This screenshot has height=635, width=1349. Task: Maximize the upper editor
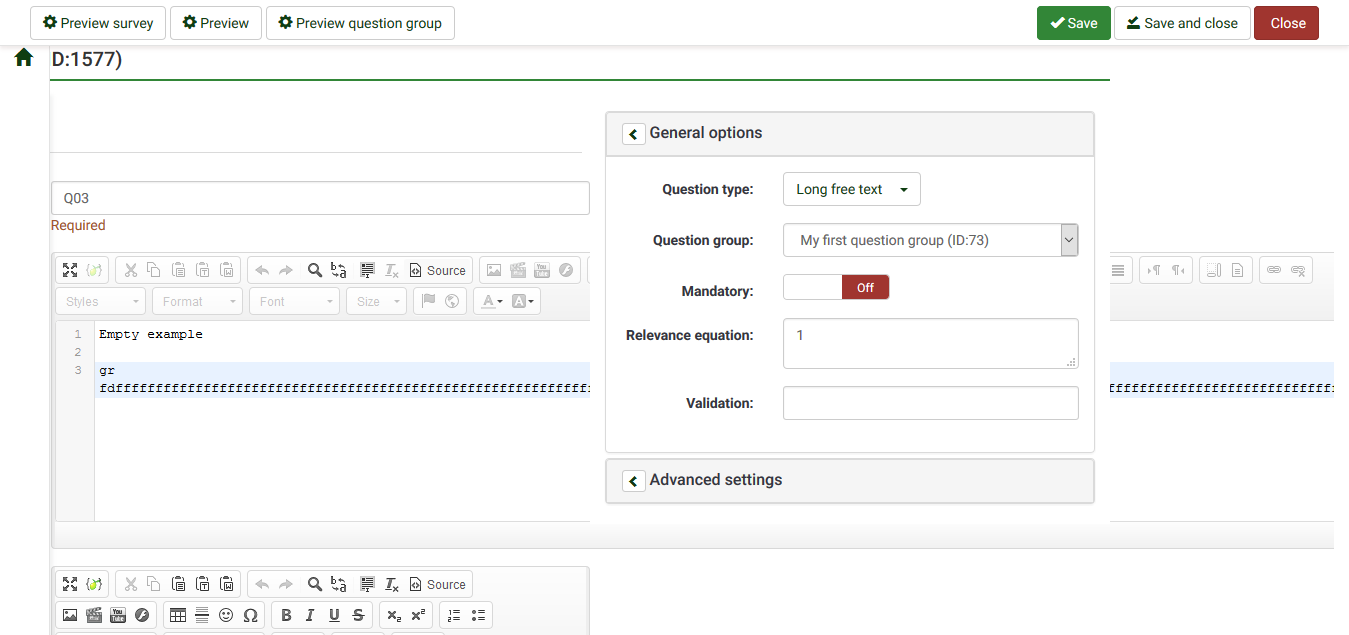(70, 270)
